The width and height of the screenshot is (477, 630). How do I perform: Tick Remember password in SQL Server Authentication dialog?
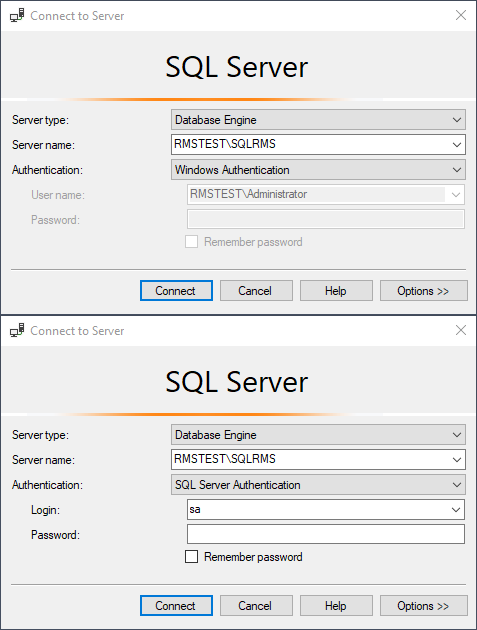(191, 556)
